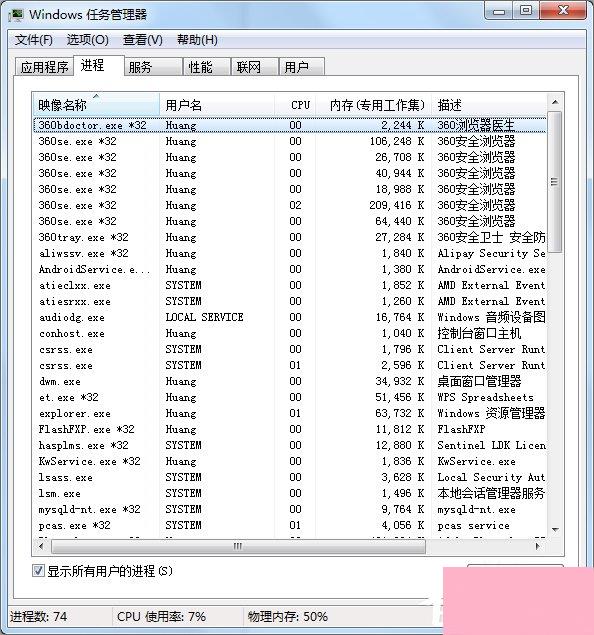Select the pcas.exe *32 process
594x635 pixels.
[x=290, y=525]
